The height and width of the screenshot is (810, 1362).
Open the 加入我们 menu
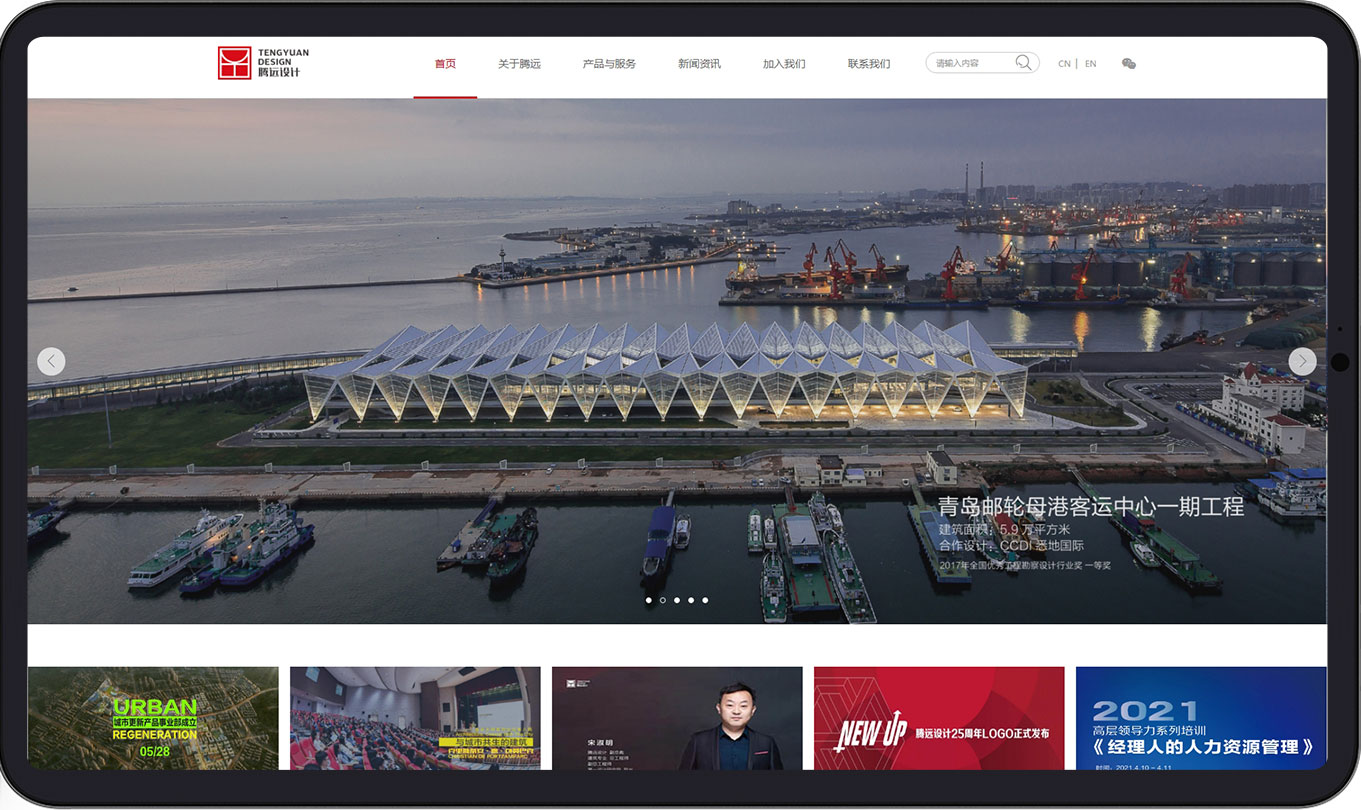point(784,64)
